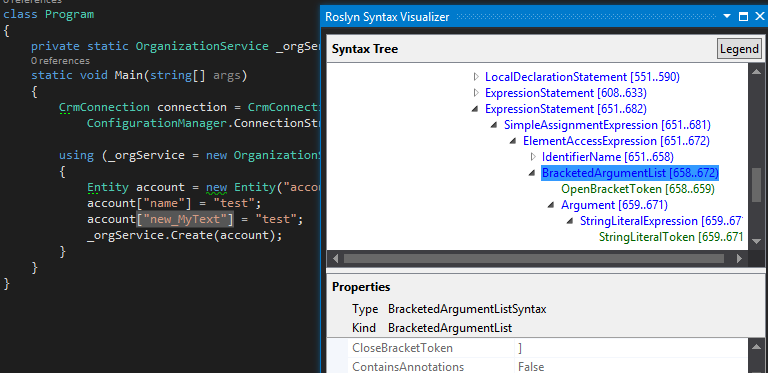Select ExpressionStatement [608..633] tree item
The image size is (768, 373).
coord(566,93)
